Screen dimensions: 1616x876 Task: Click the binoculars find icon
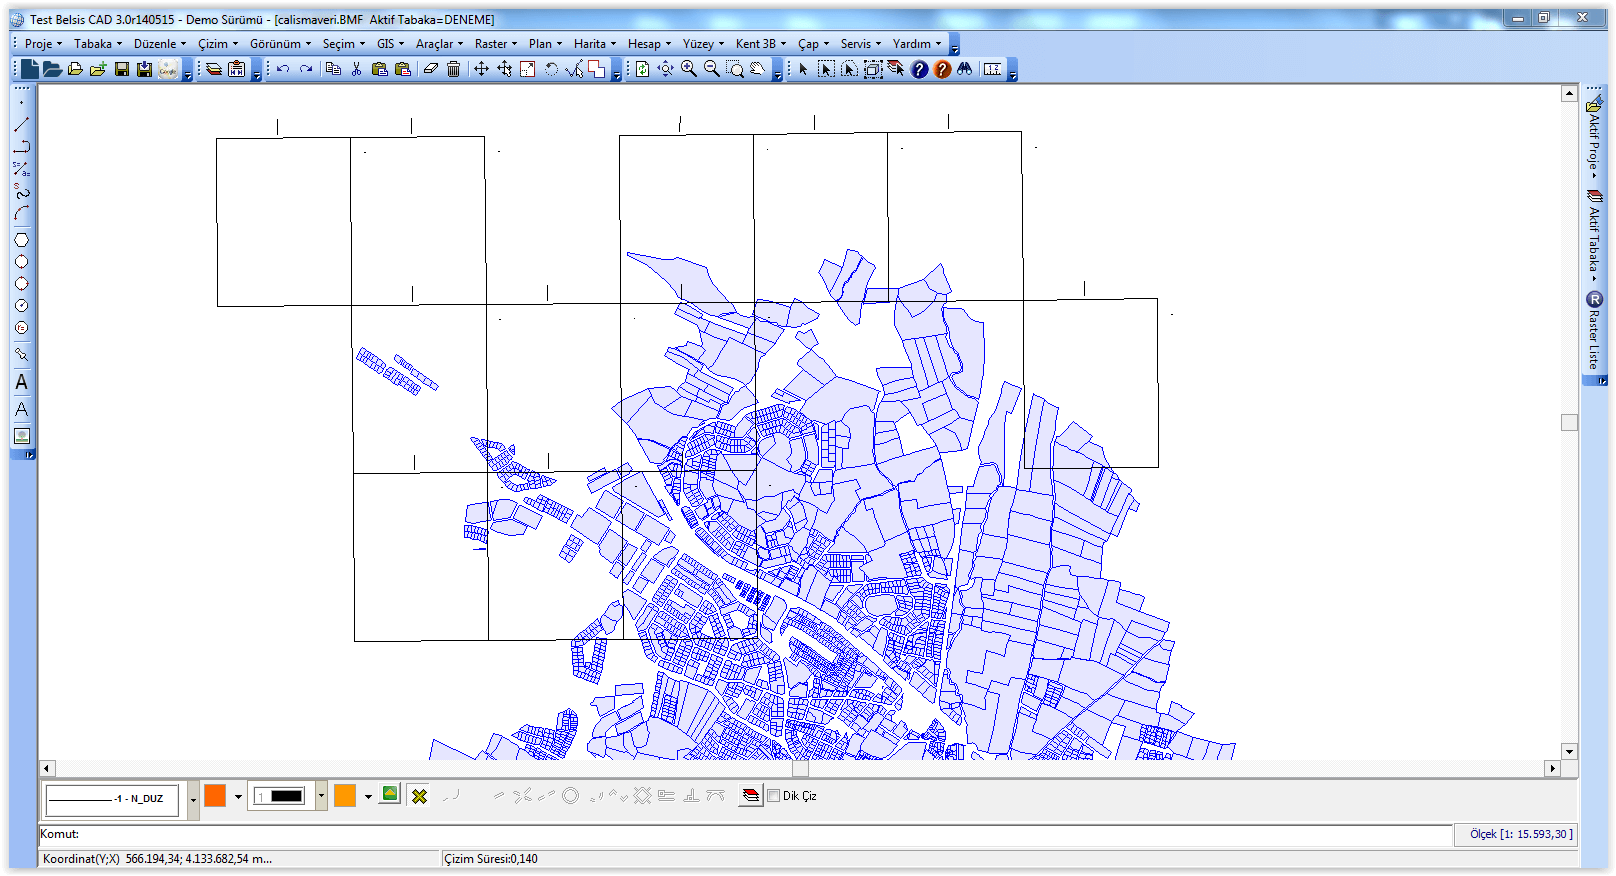(x=964, y=69)
